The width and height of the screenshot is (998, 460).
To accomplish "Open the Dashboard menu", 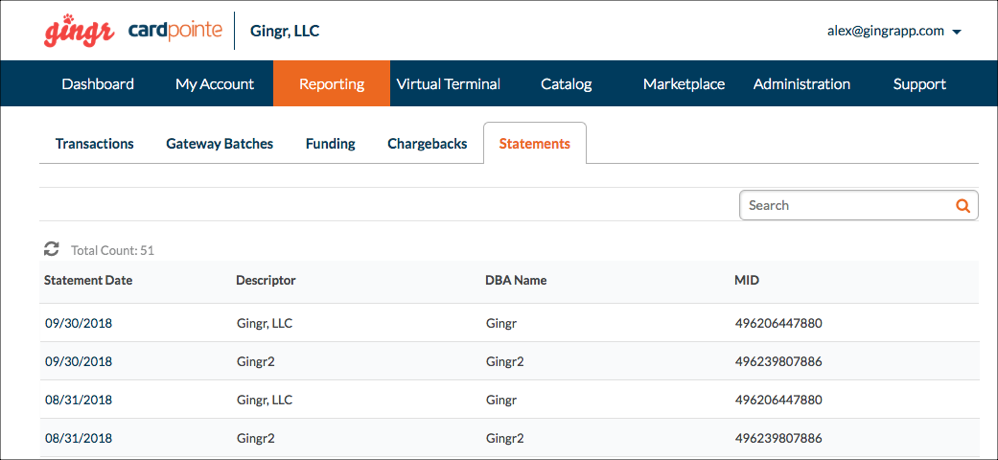I will (97, 84).
